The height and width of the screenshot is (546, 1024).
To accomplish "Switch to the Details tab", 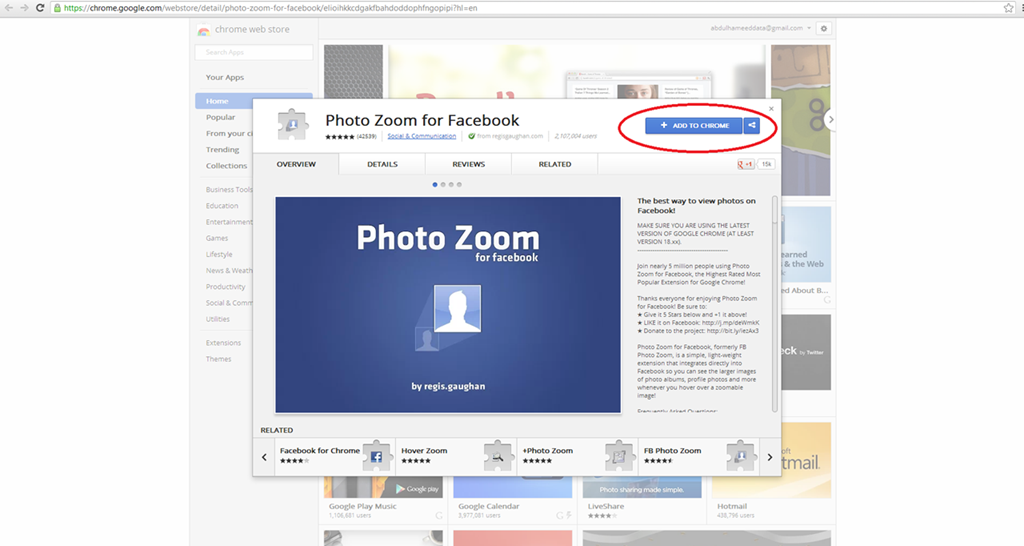I will point(382,165).
